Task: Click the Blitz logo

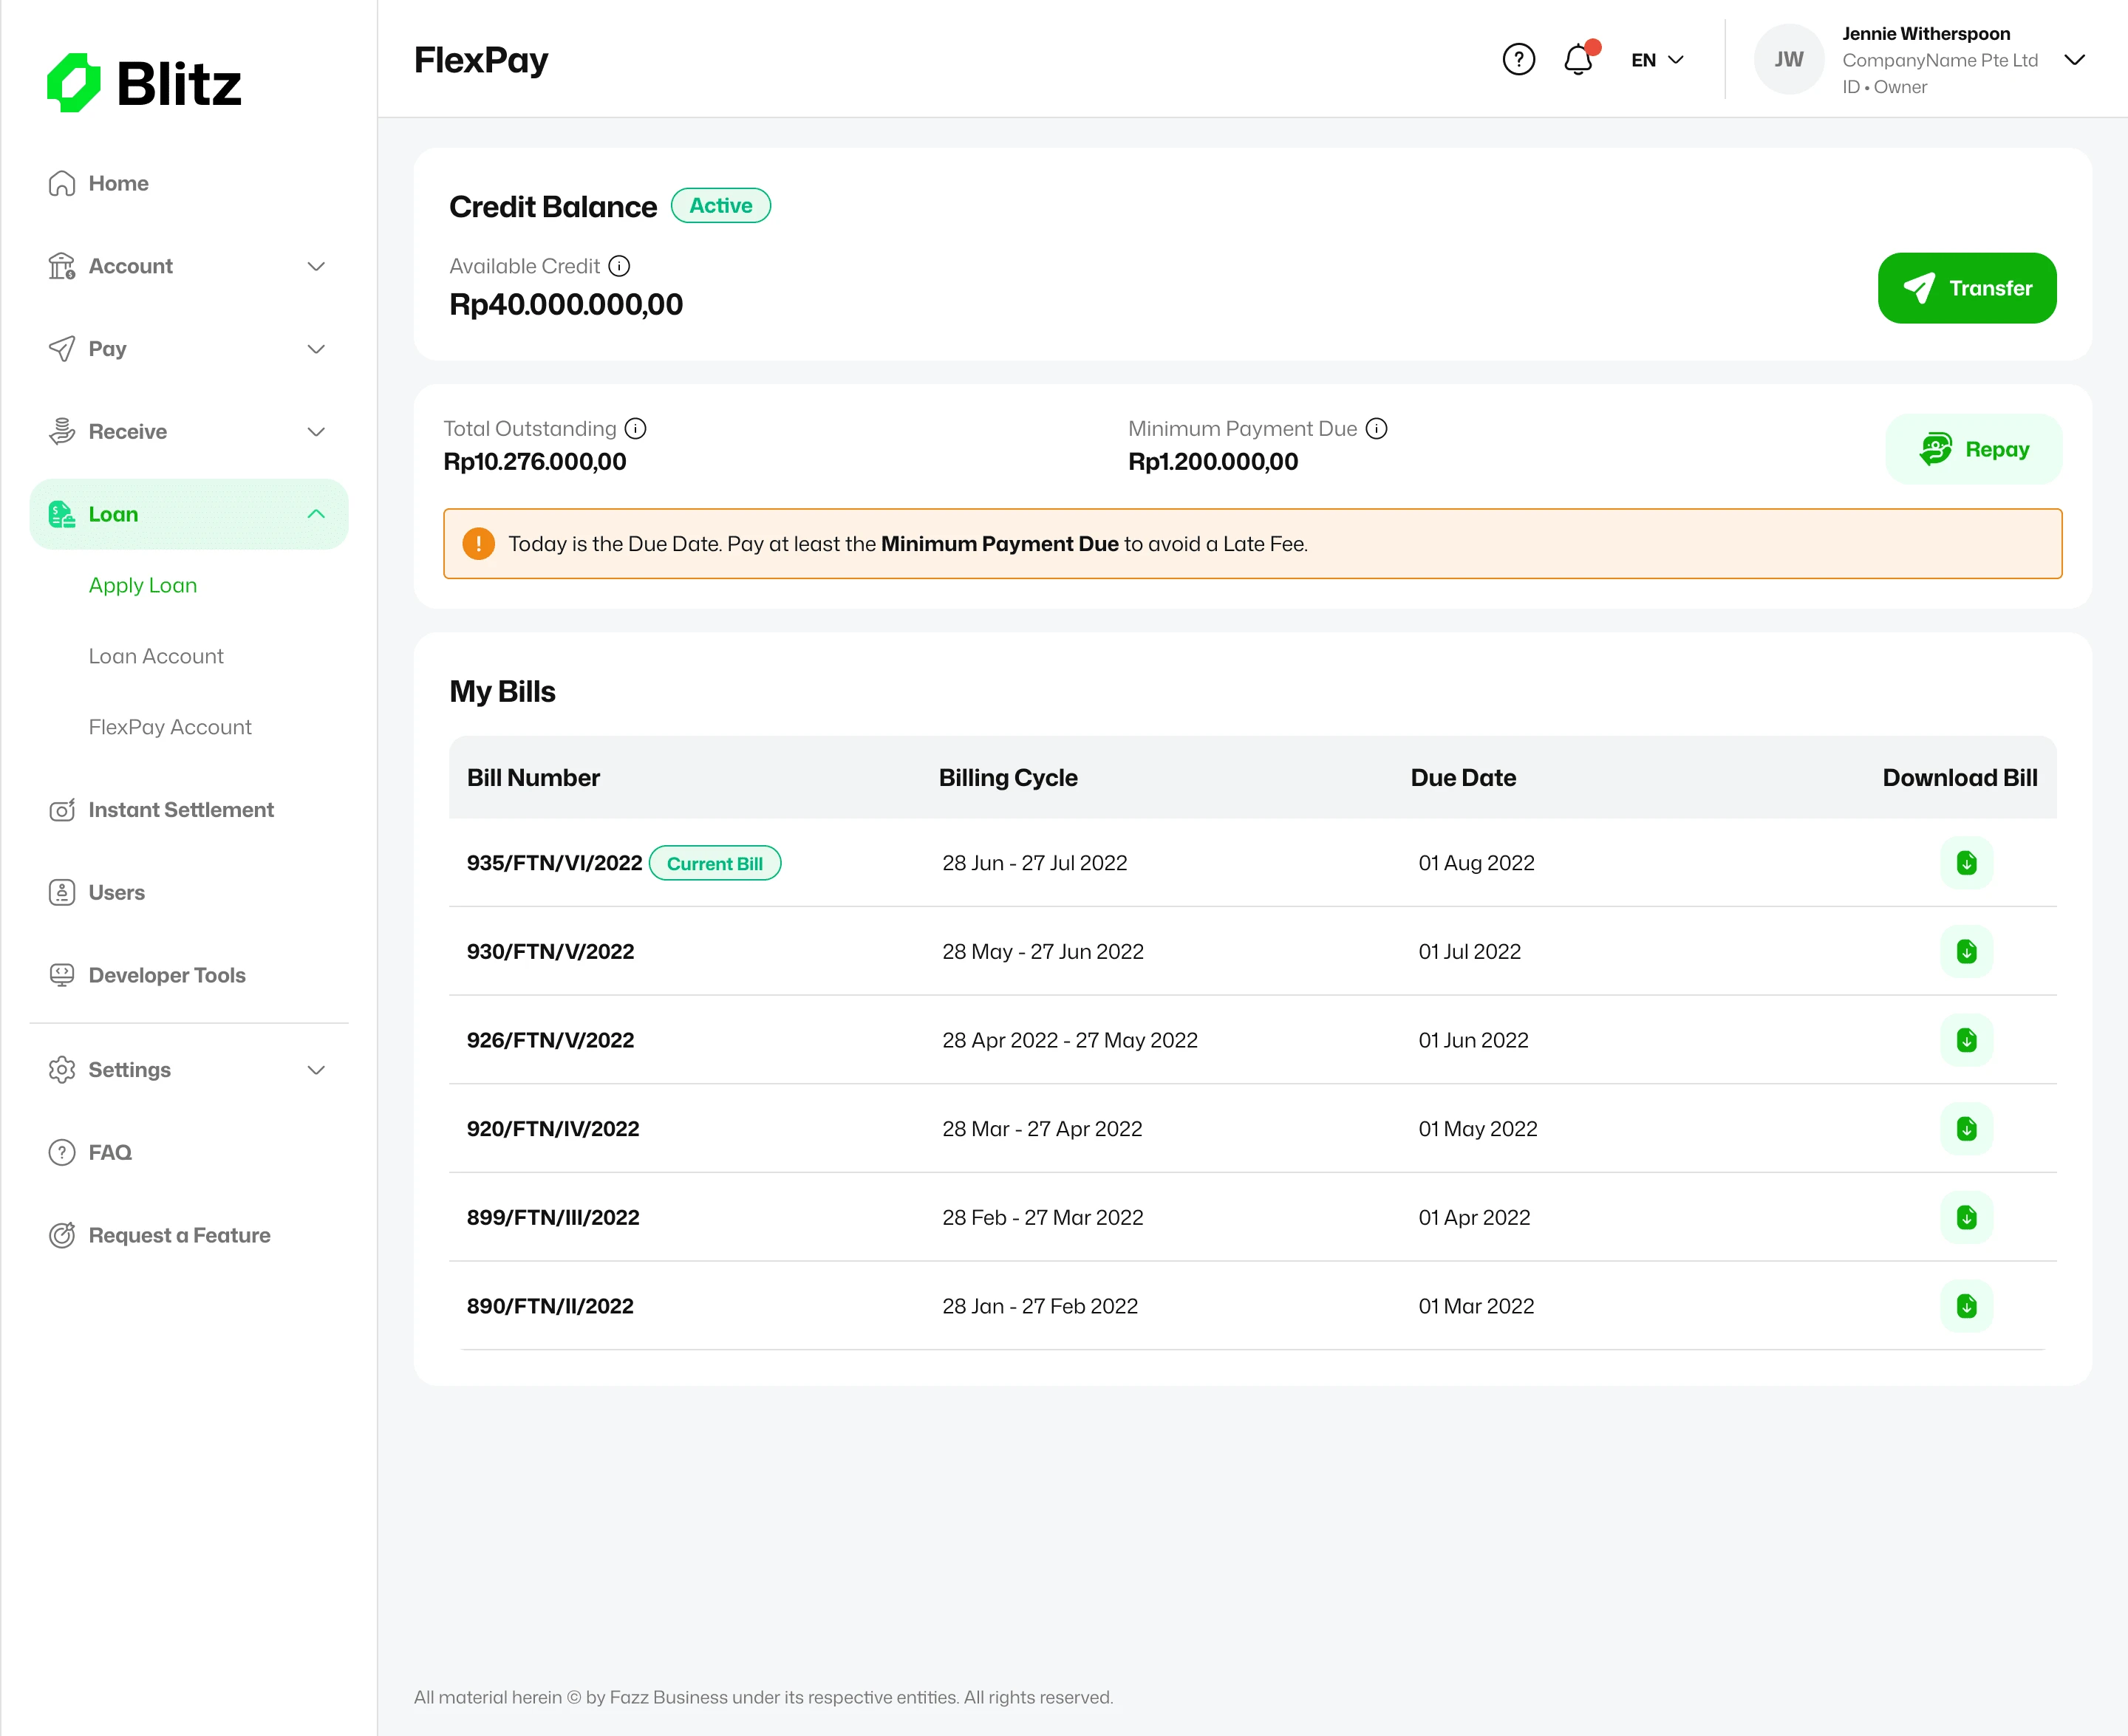Action: (144, 83)
